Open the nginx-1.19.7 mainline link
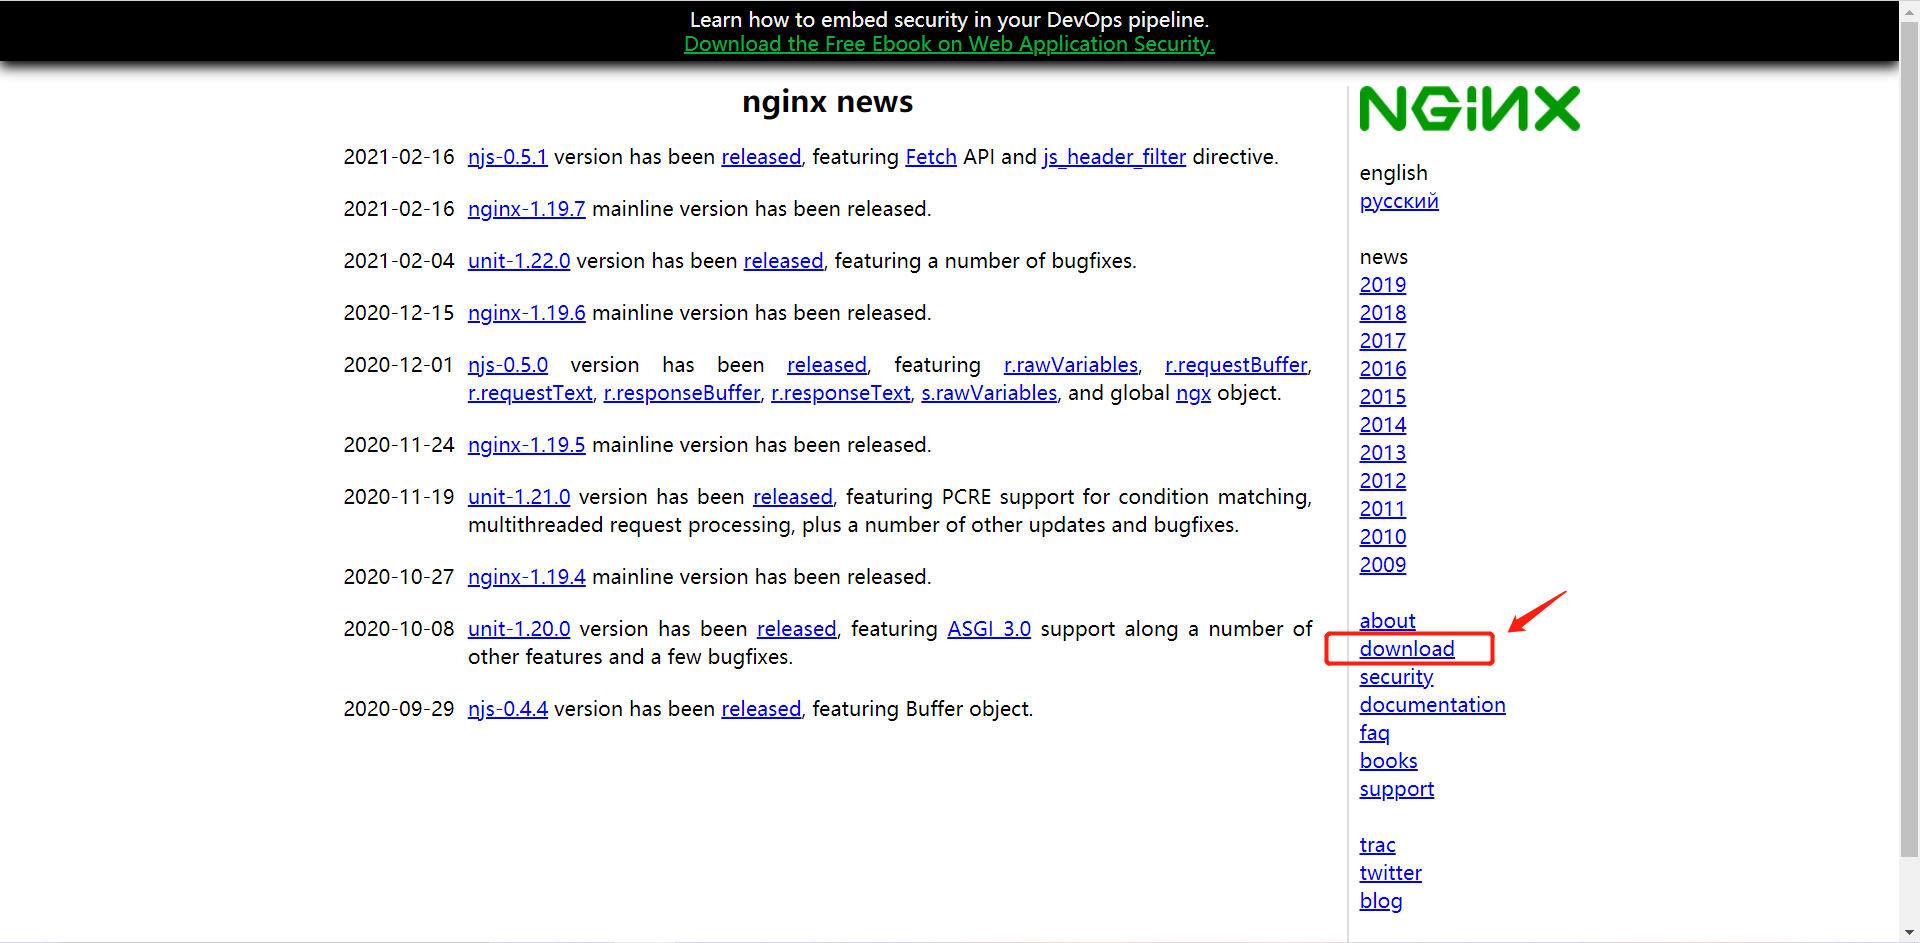This screenshot has height=943, width=1920. 526,209
